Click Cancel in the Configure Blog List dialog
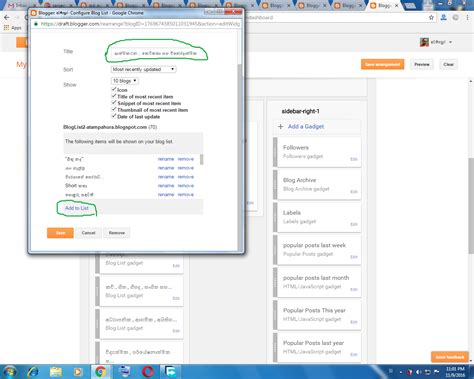 click(88, 233)
